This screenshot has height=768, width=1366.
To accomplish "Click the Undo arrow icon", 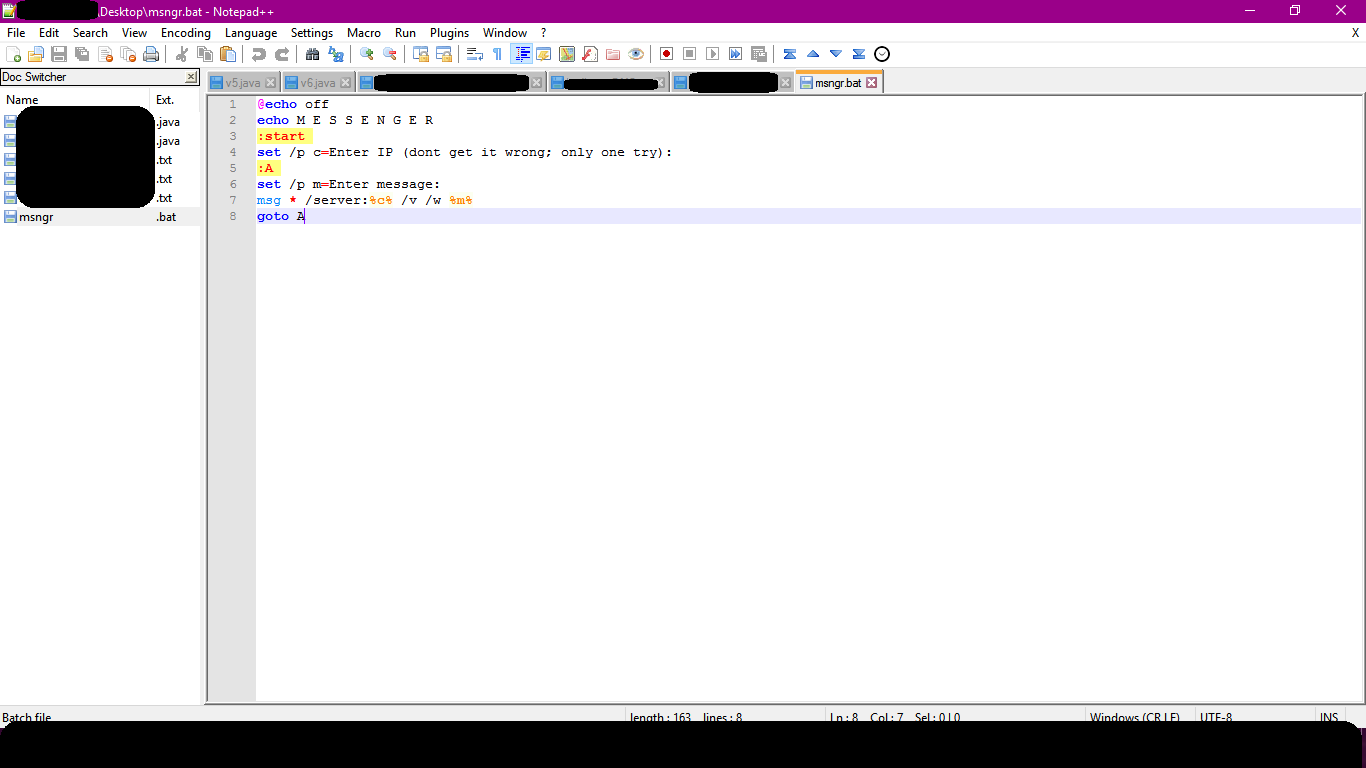I will [259, 53].
